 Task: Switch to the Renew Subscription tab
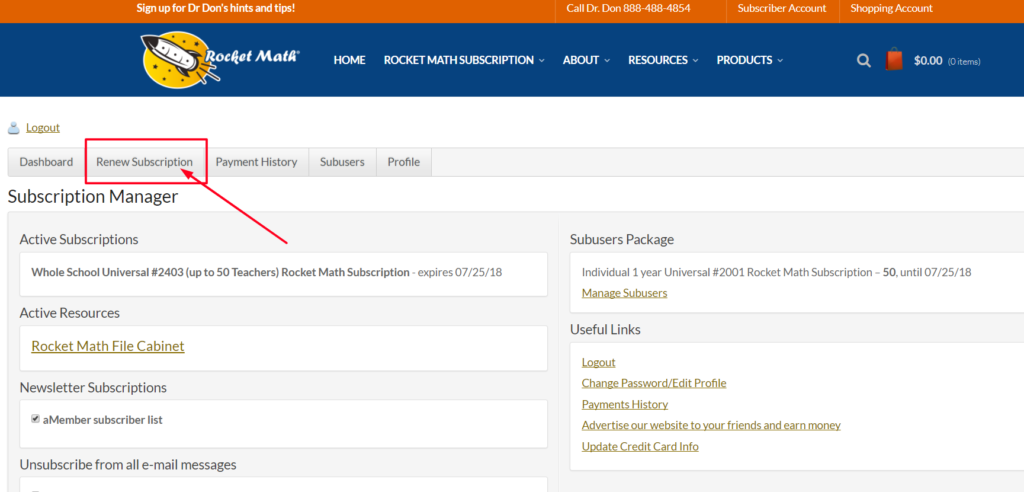[x=144, y=162]
